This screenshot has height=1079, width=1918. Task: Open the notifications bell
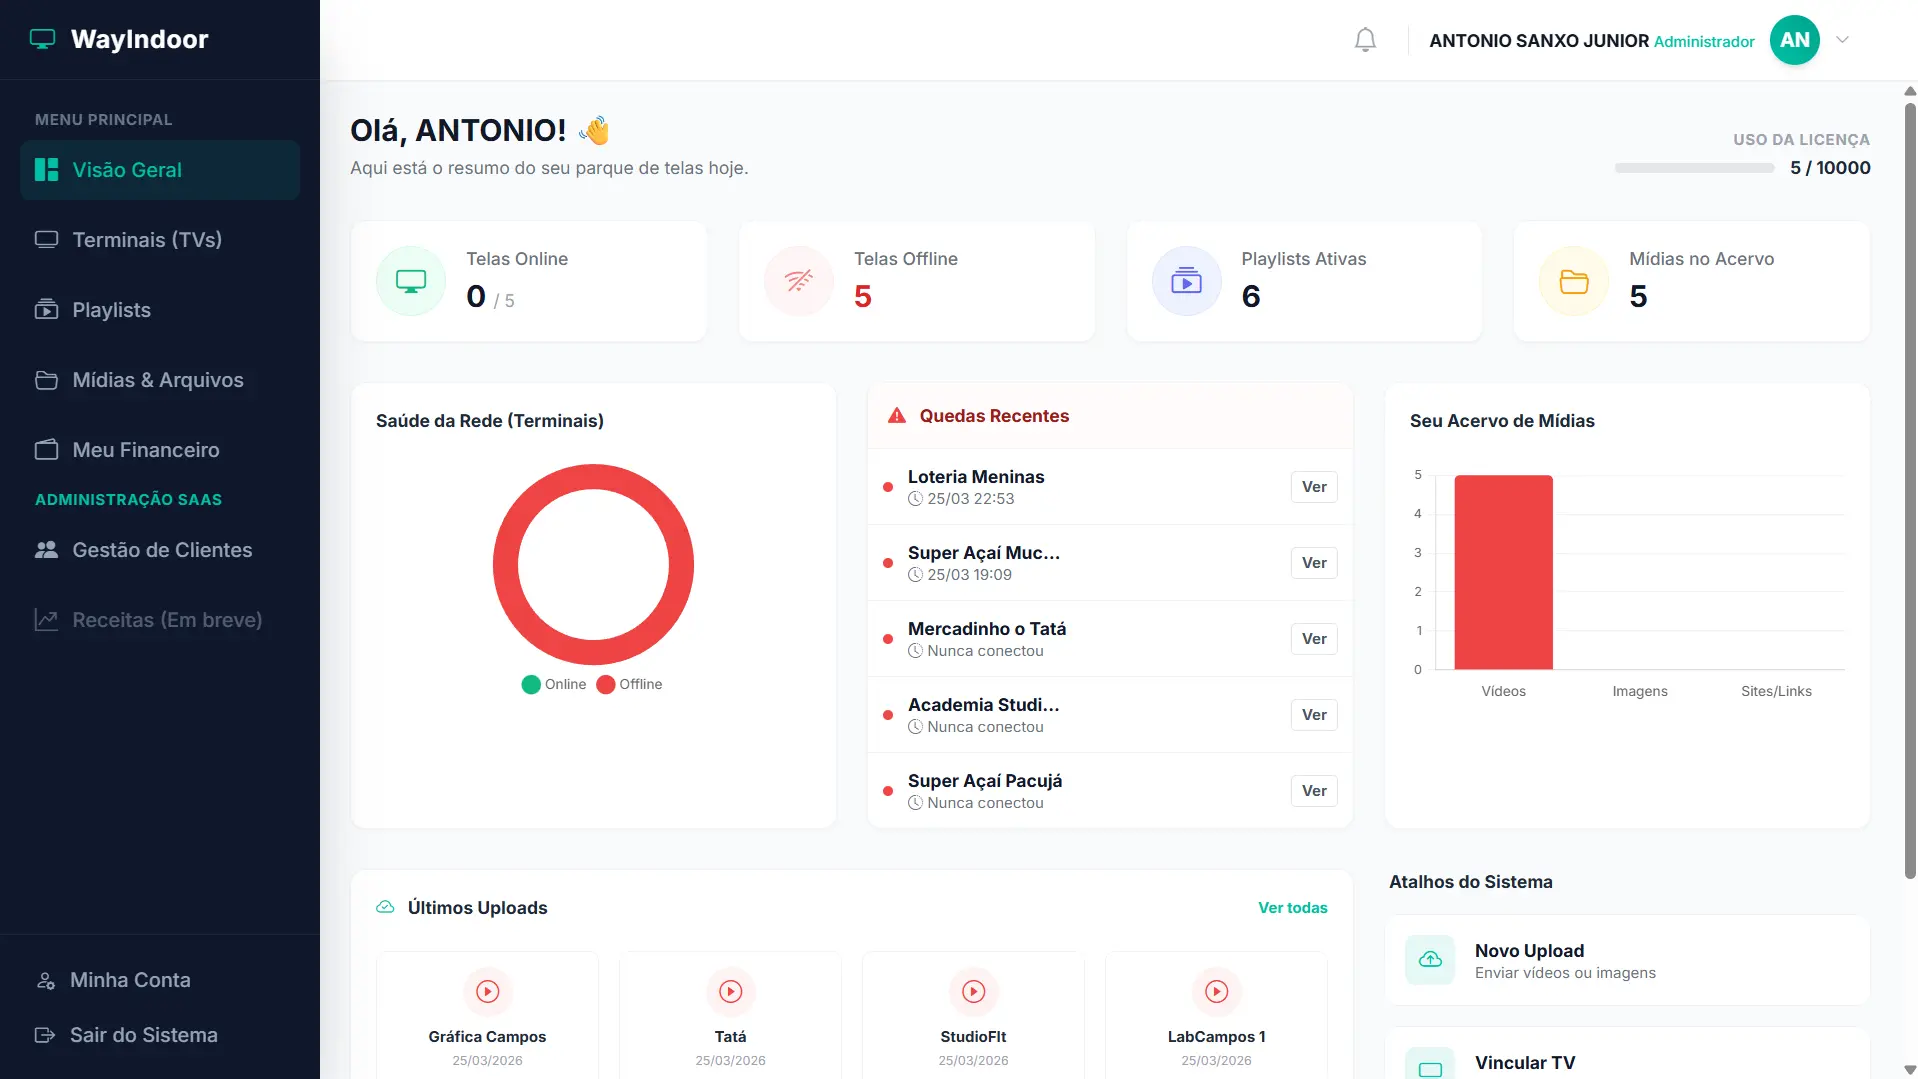(x=1365, y=40)
